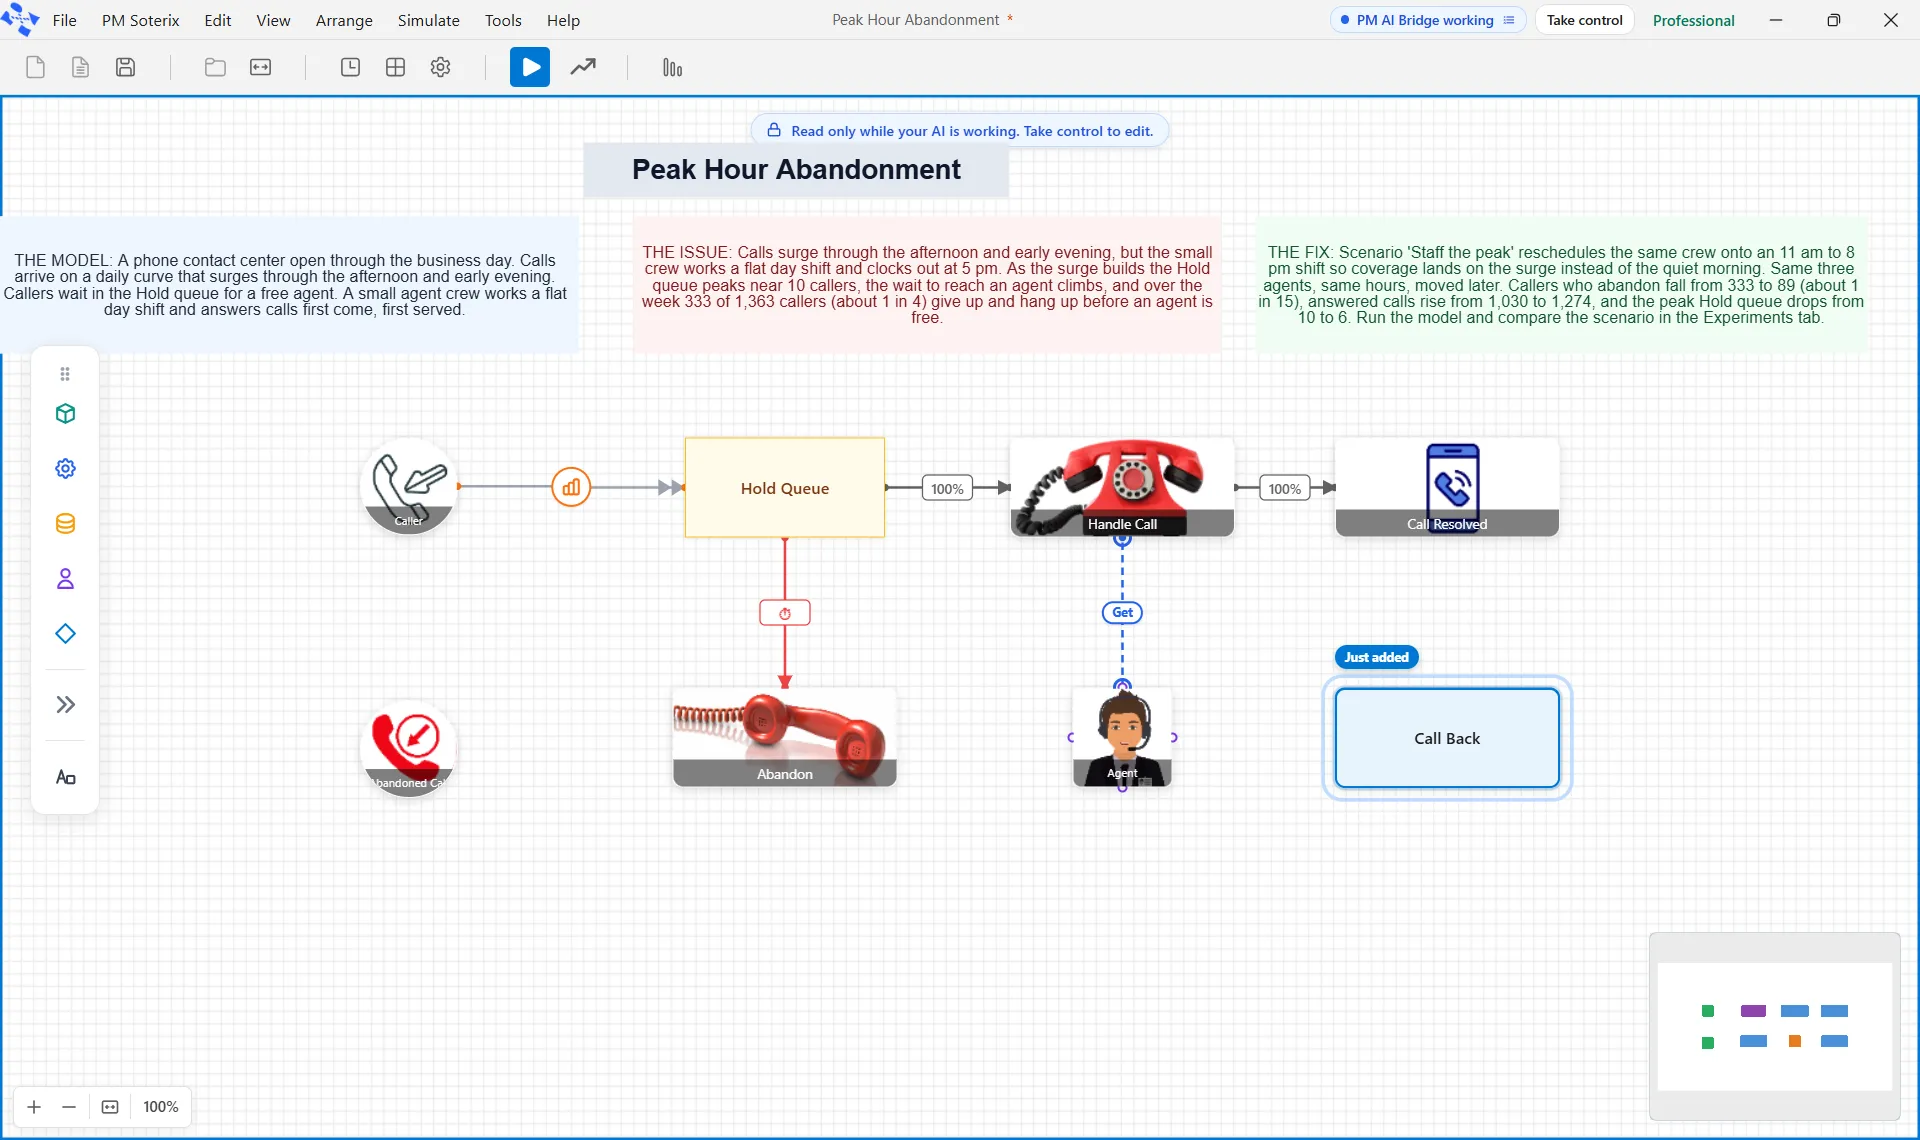The image size is (1920, 1140).
Task: Expand the palette with double chevron
Action: [65, 705]
